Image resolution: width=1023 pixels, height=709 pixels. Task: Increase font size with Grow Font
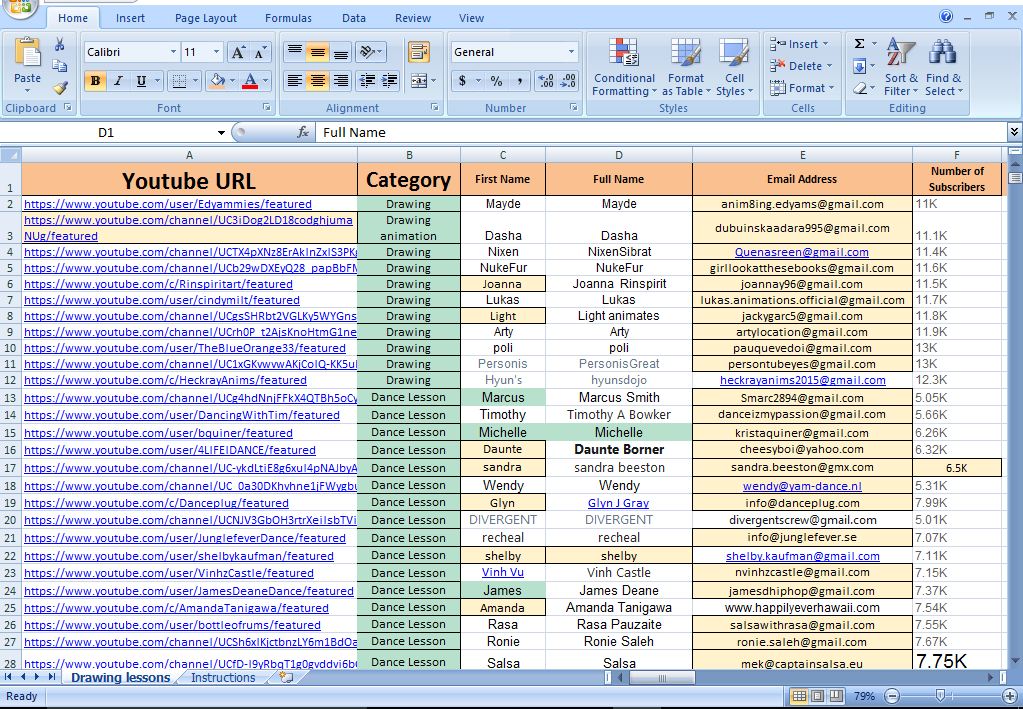(238, 52)
